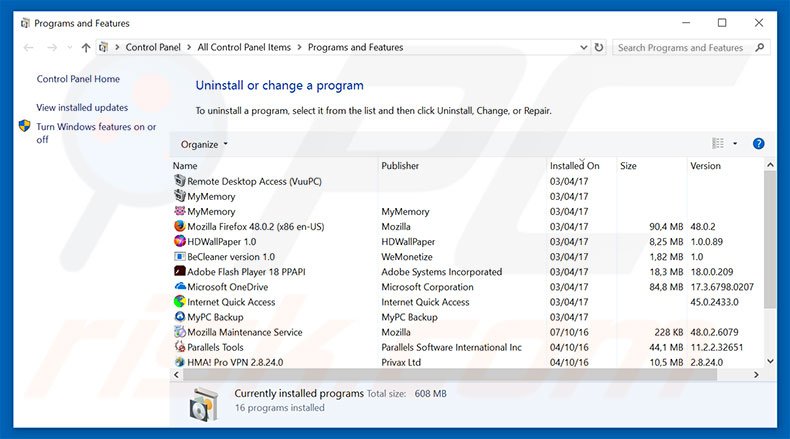Click the Remote Desktop Access (VuuPC) program icon
Viewport: 790px width, 439px height.
180,180
